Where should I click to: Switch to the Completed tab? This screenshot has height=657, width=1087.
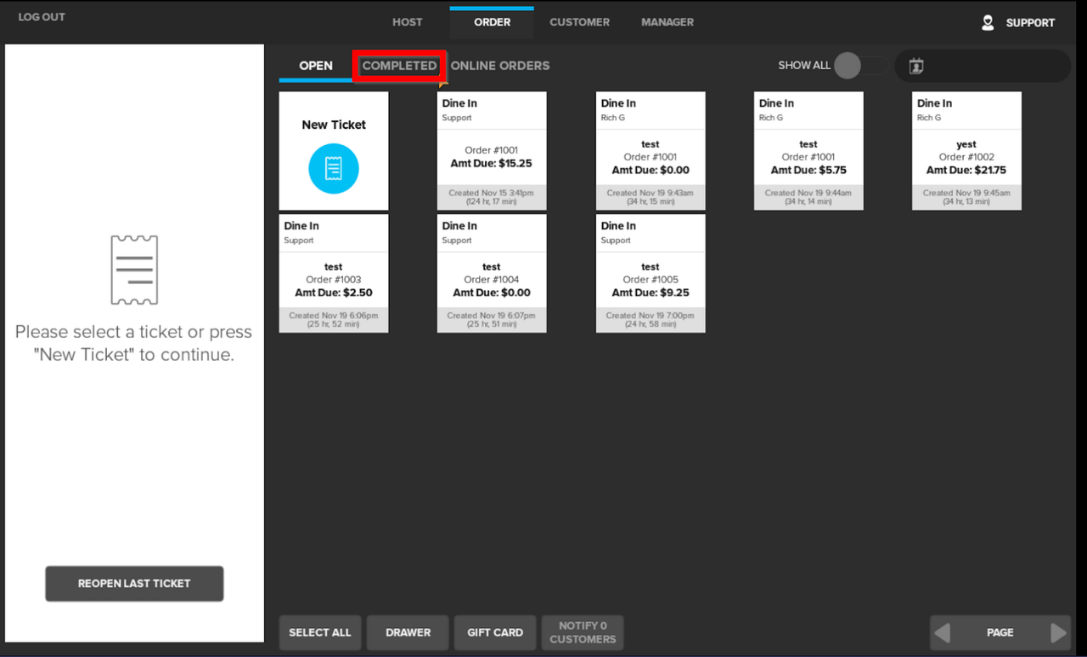tap(399, 66)
